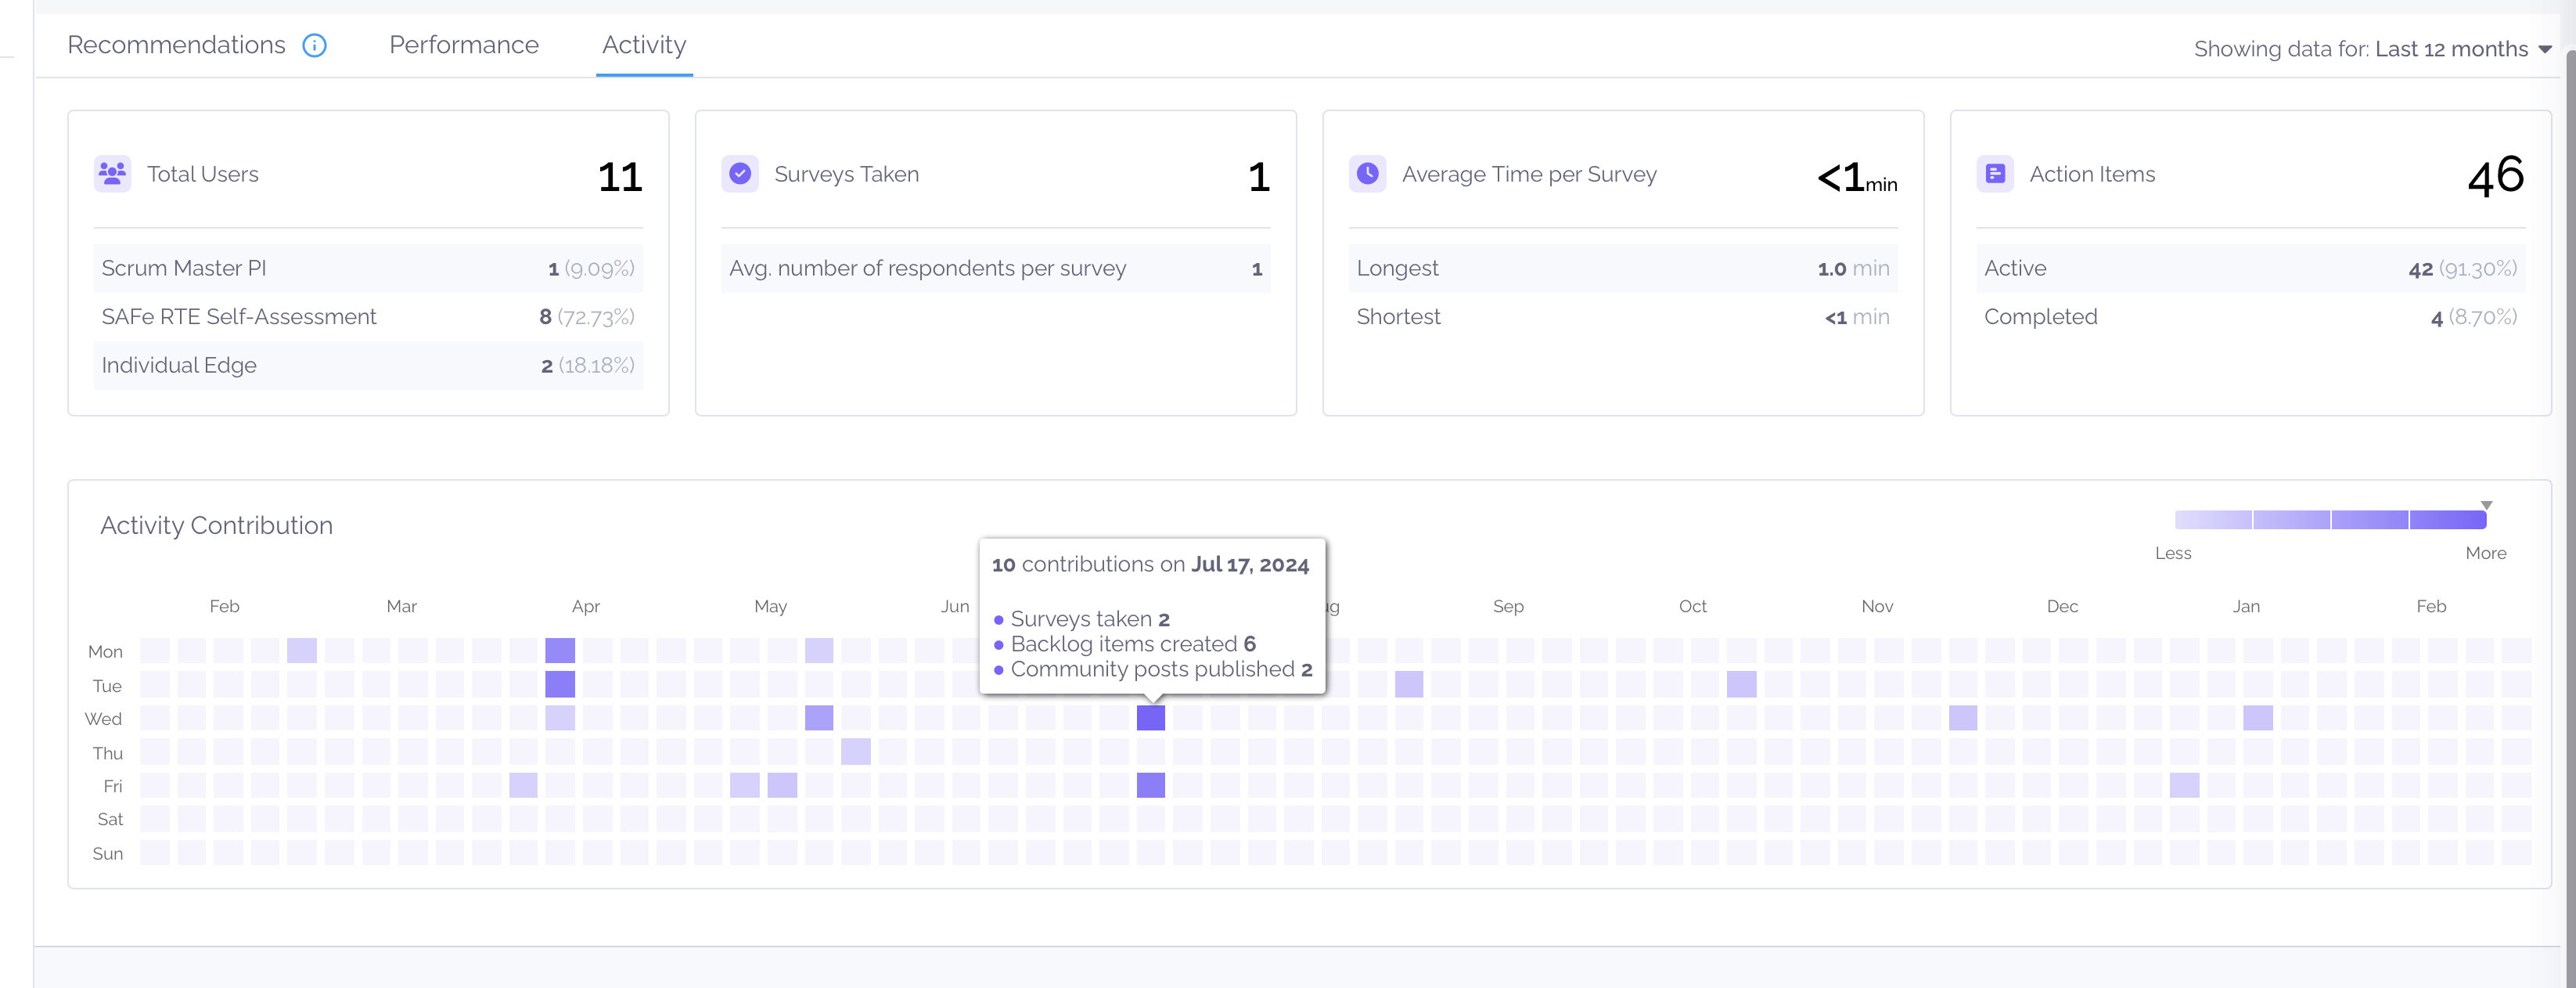
Task: Click the Completed action items row
Action: coord(2250,317)
